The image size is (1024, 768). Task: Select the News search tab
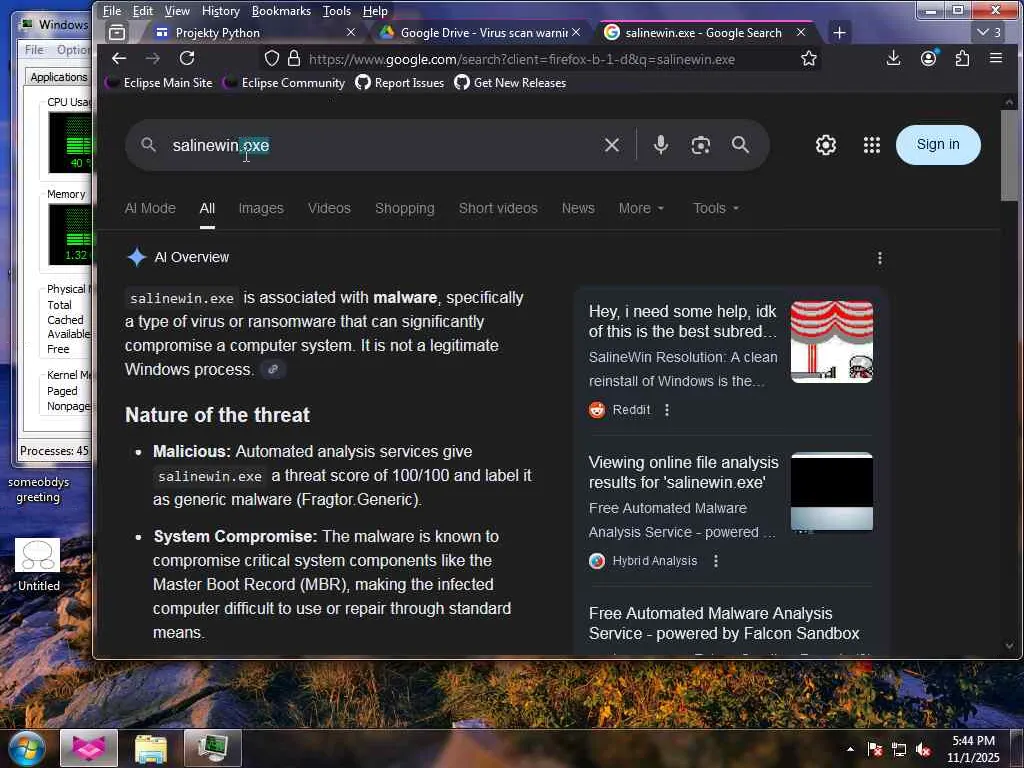pyautogui.click(x=579, y=208)
